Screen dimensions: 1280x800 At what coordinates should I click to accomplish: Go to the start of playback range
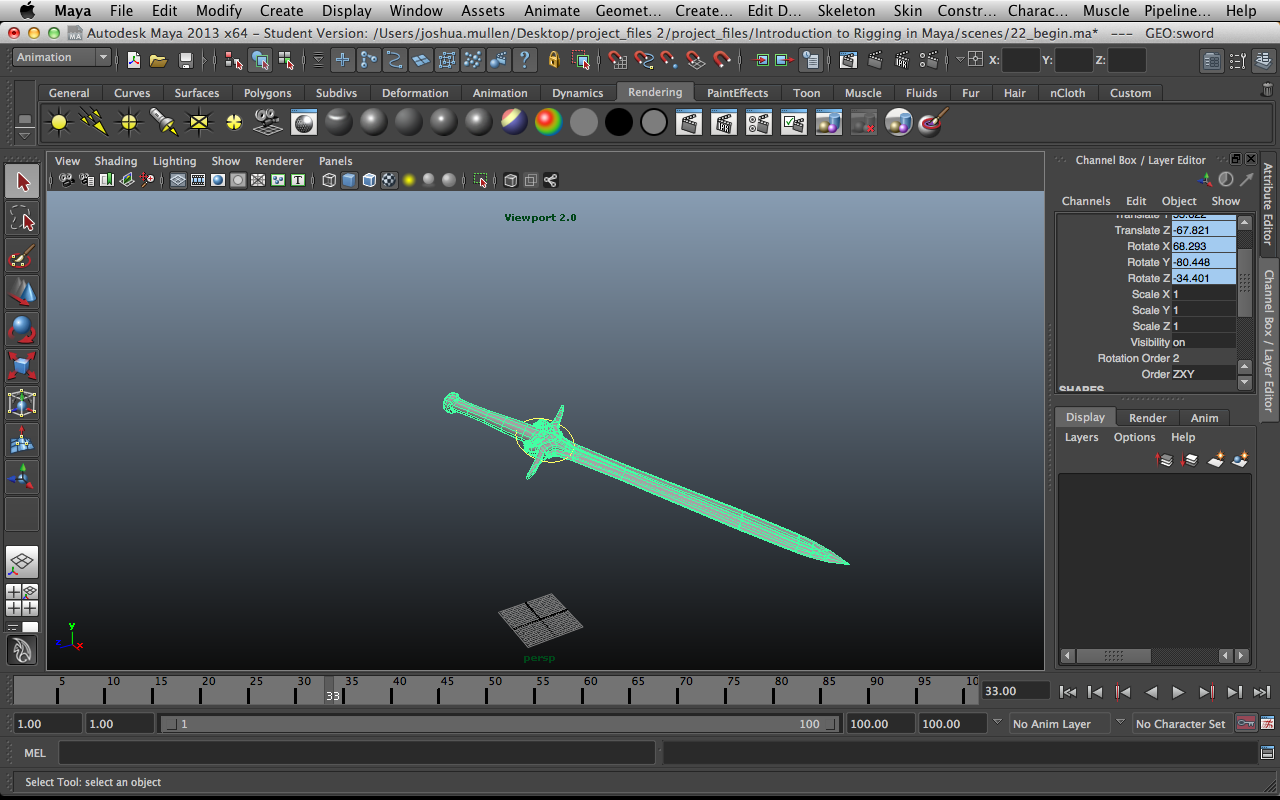(x=1068, y=691)
